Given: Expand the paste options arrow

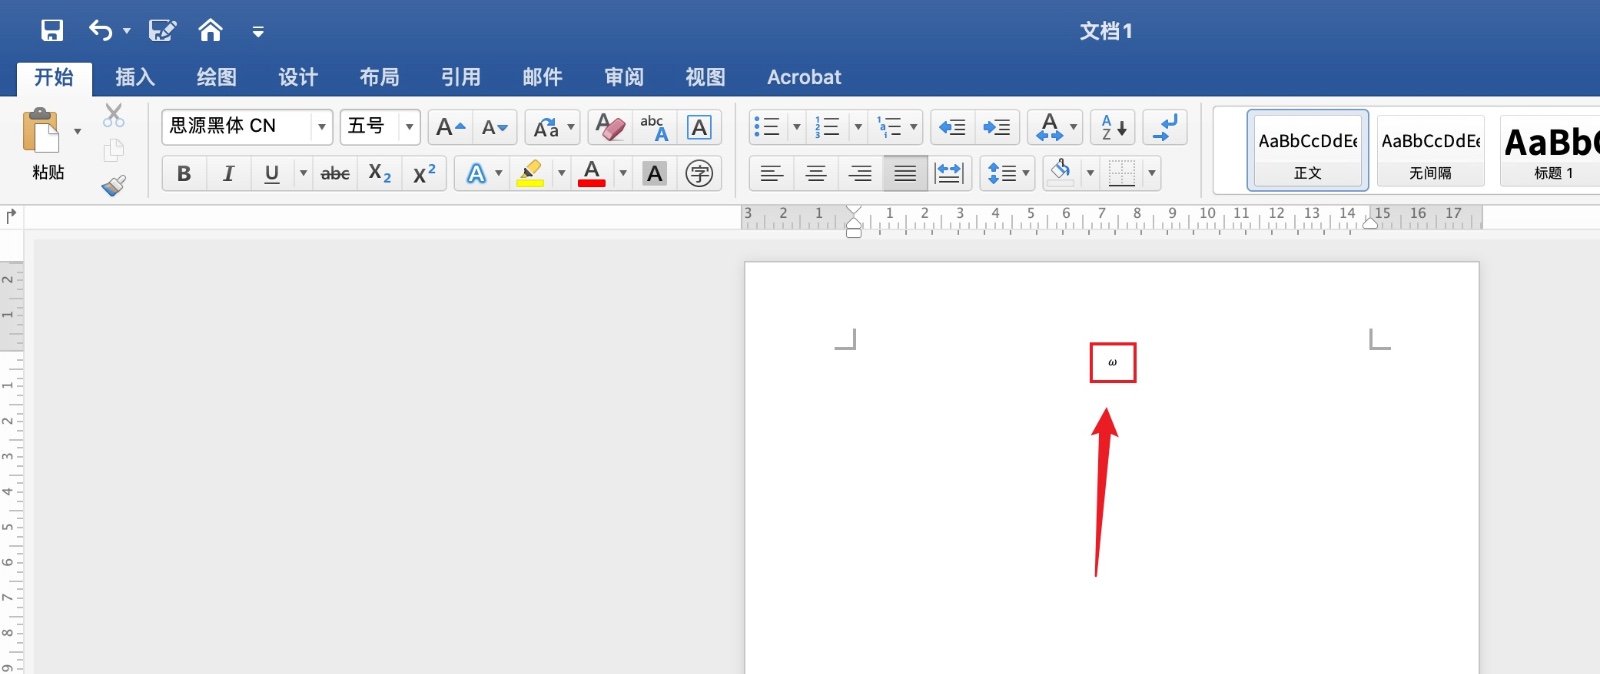Looking at the screenshot, I should point(77,131).
